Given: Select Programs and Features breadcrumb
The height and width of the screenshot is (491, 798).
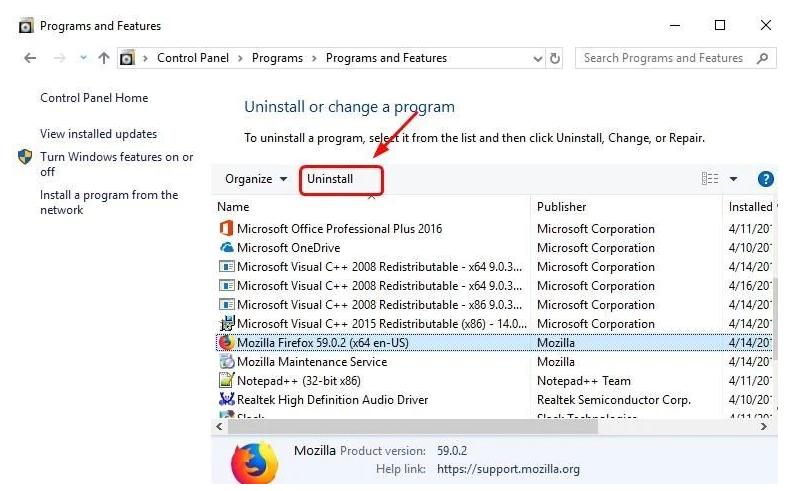Looking at the screenshot, I should pyautogui.click(x=386, y=58).
